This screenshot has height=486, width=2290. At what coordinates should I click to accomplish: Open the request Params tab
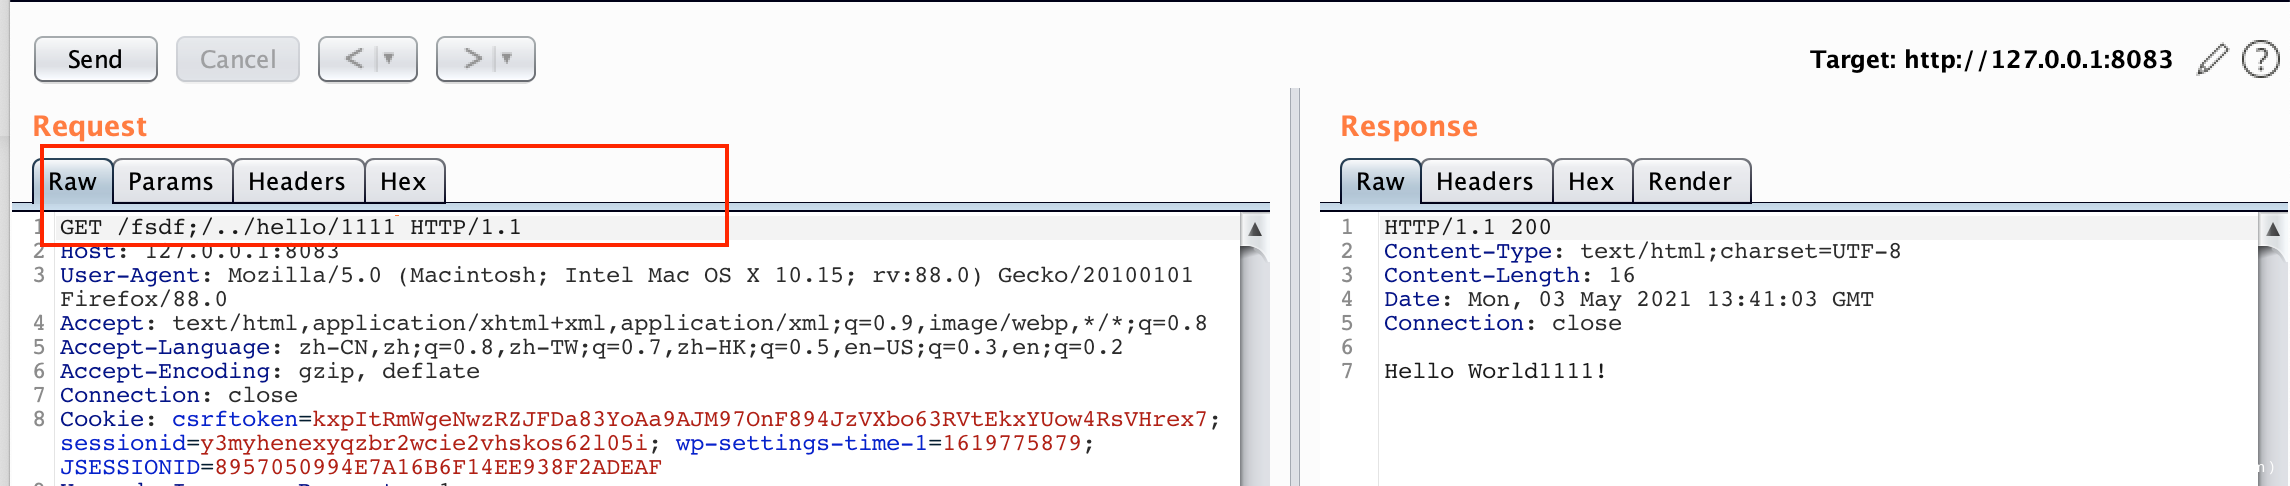tap(171, 181)
